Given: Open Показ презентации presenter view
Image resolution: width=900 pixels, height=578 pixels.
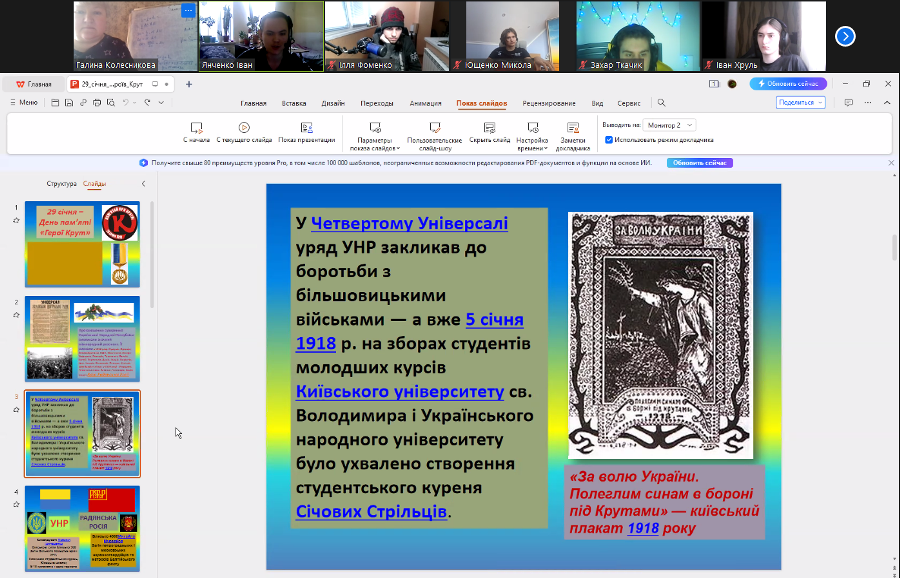Looking at the screenshot, I should (307, 132).
